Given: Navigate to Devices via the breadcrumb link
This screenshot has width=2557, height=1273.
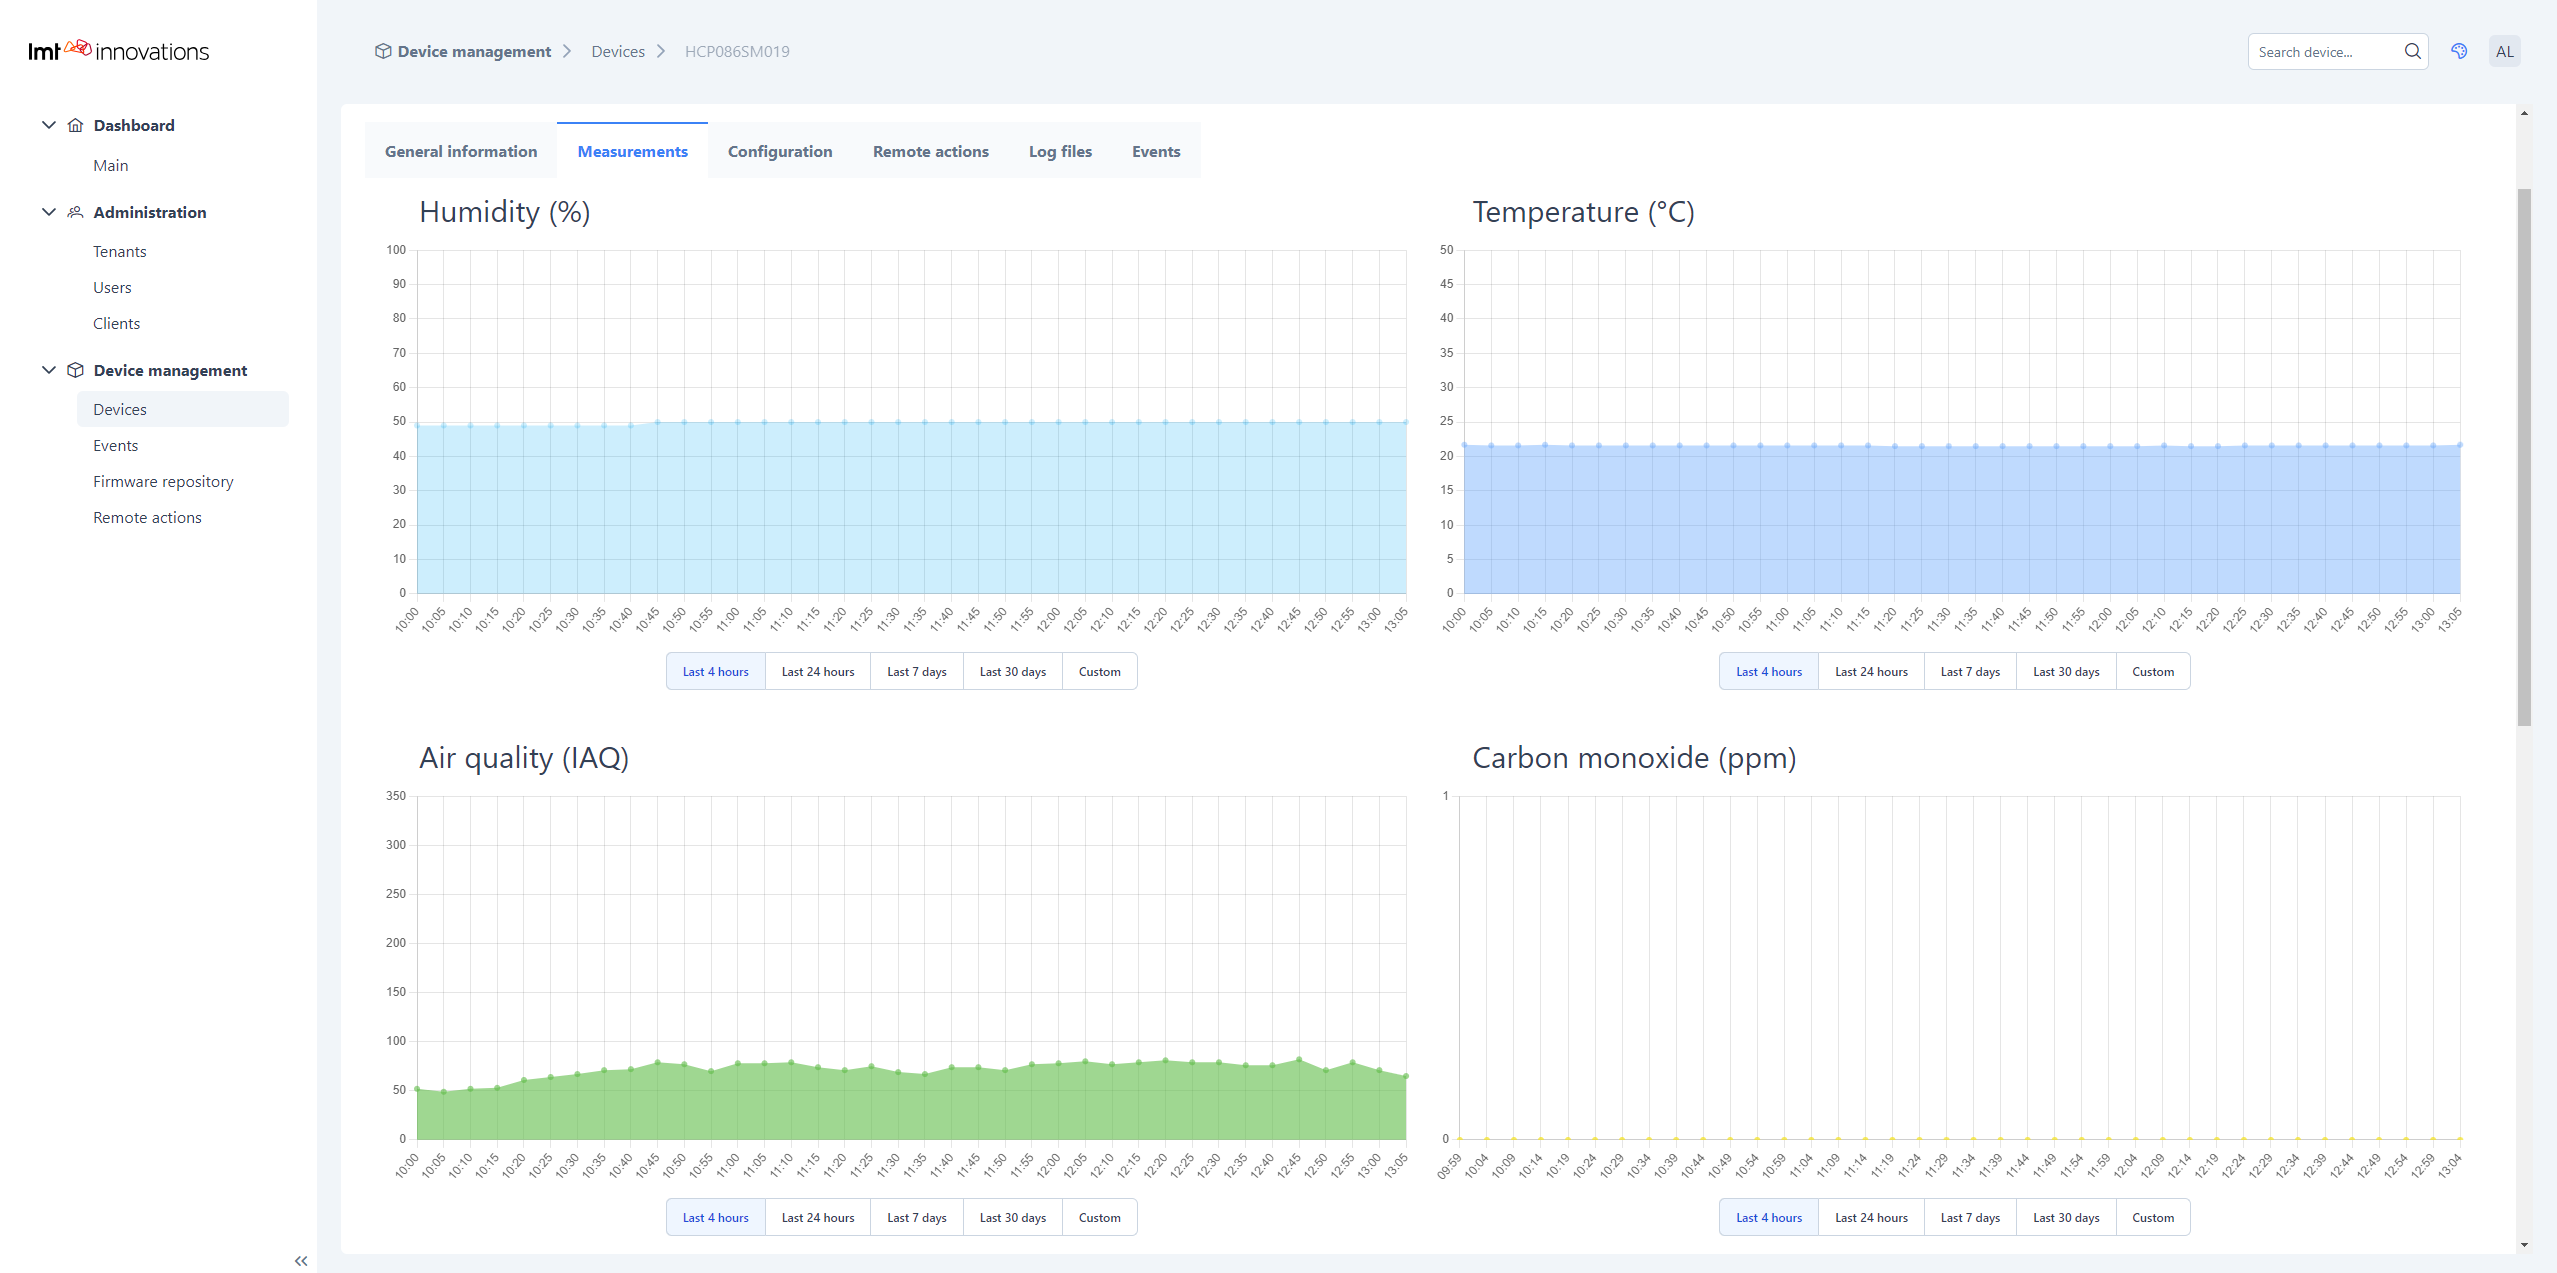Looking at the screenshot, I should (x=618, y=50).
